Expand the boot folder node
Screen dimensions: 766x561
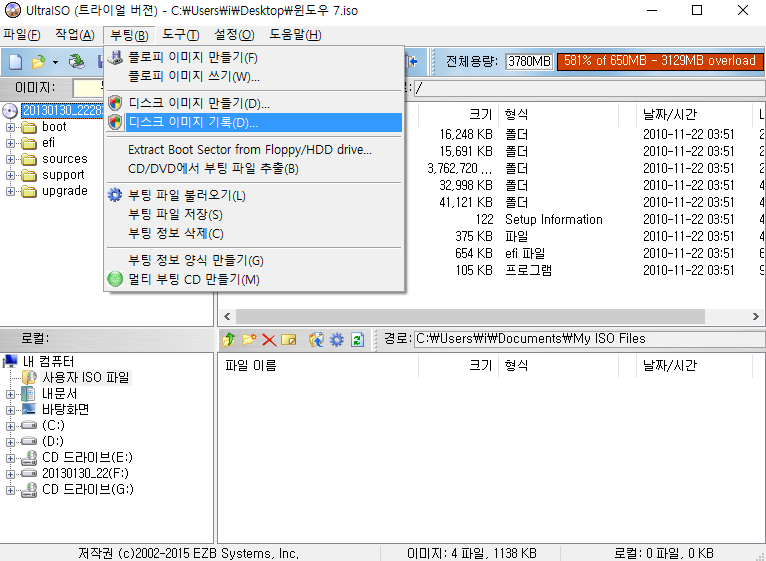pyautogui.click(x=10, y=128)
